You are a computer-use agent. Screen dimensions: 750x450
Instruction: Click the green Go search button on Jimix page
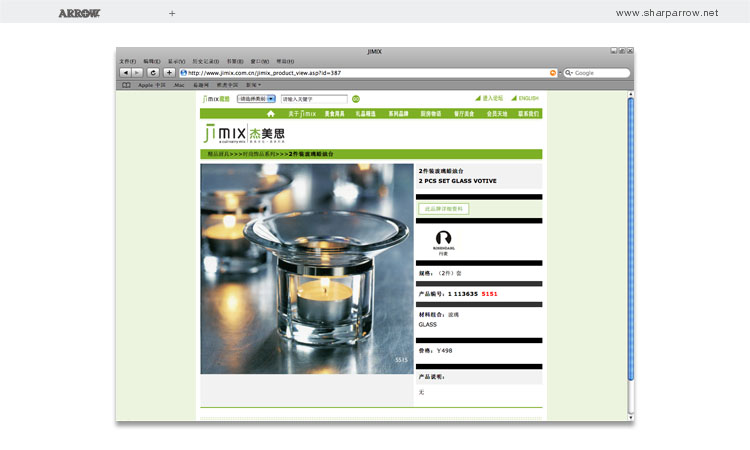click(x=356, y=99)
